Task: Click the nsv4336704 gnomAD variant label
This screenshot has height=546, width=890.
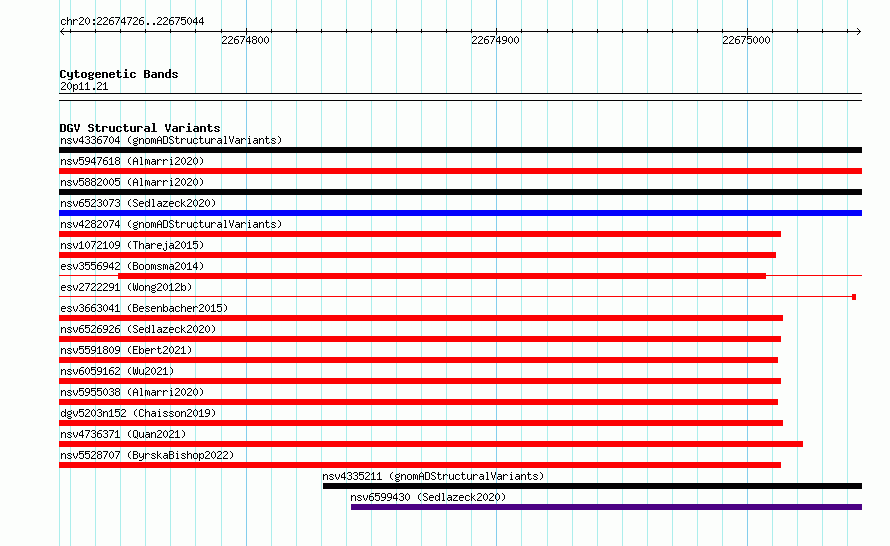Action: coord(171,140)
